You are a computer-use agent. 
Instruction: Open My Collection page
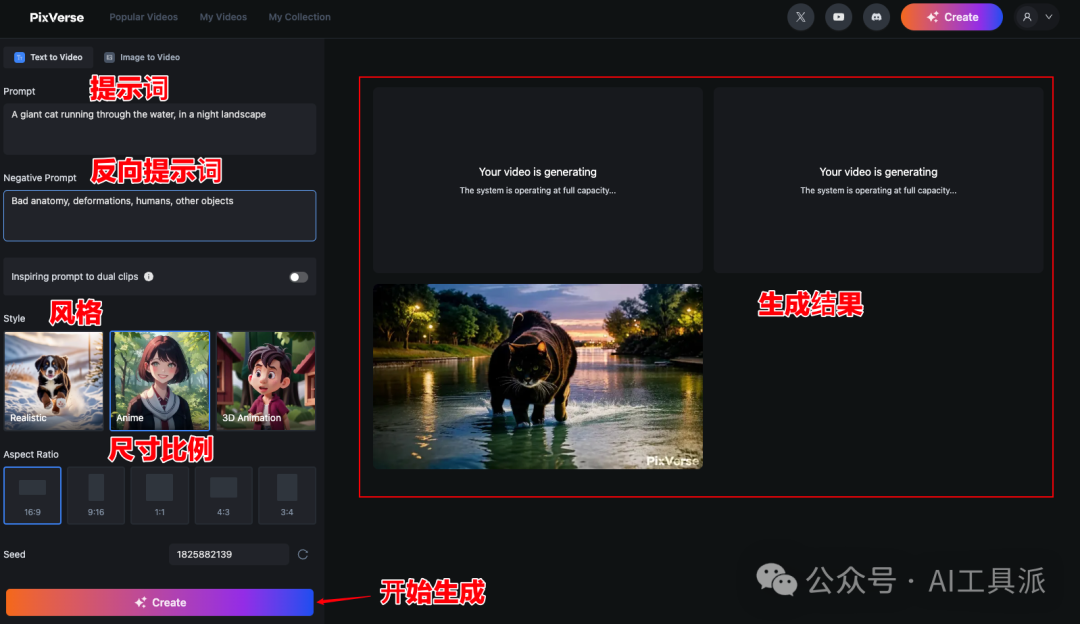click(300, 17)
